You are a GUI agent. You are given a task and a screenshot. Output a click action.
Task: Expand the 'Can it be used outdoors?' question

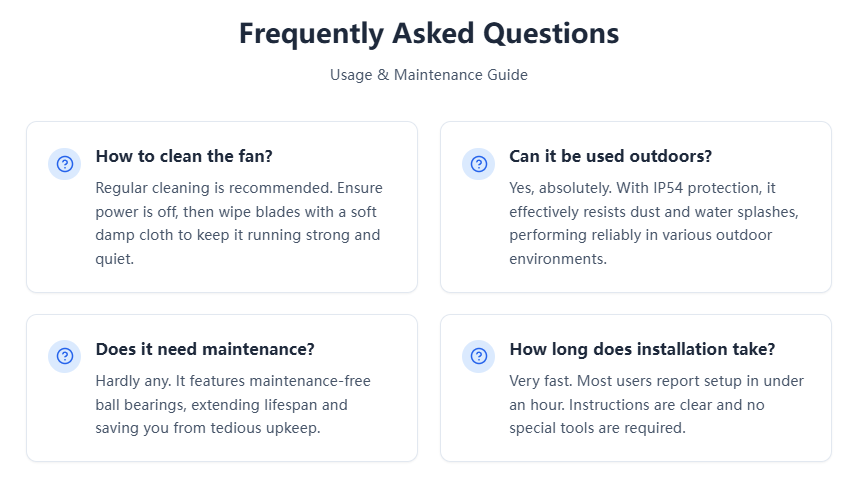(x=610, y=156)
